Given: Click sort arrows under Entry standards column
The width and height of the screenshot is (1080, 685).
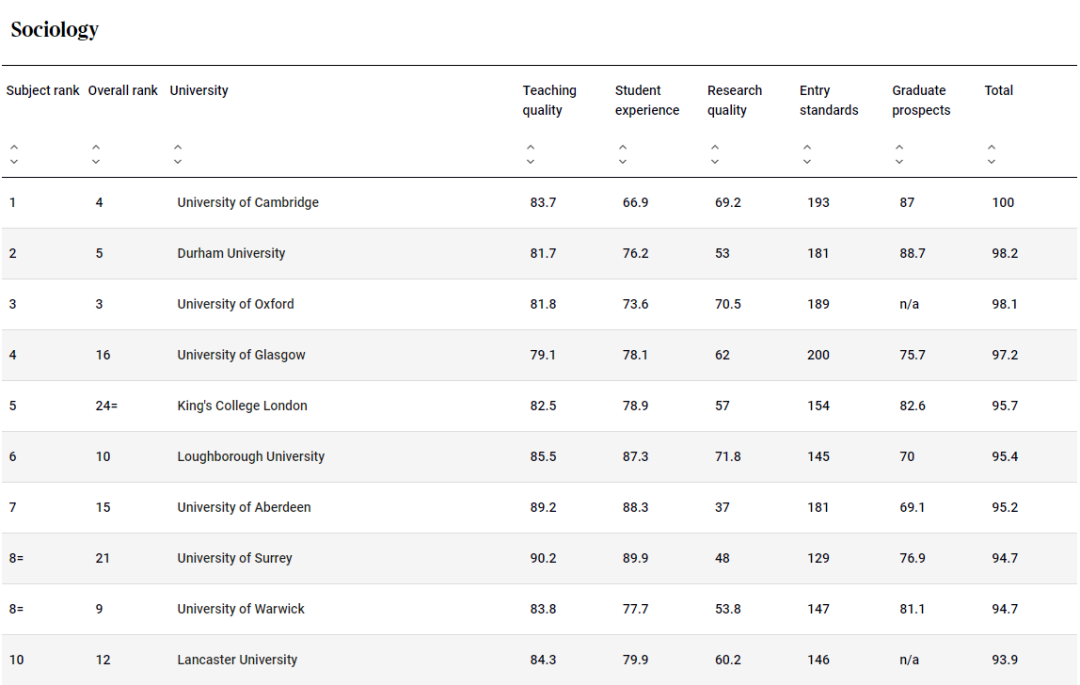Looking at the screenshot, I should (x=807, y=154).
